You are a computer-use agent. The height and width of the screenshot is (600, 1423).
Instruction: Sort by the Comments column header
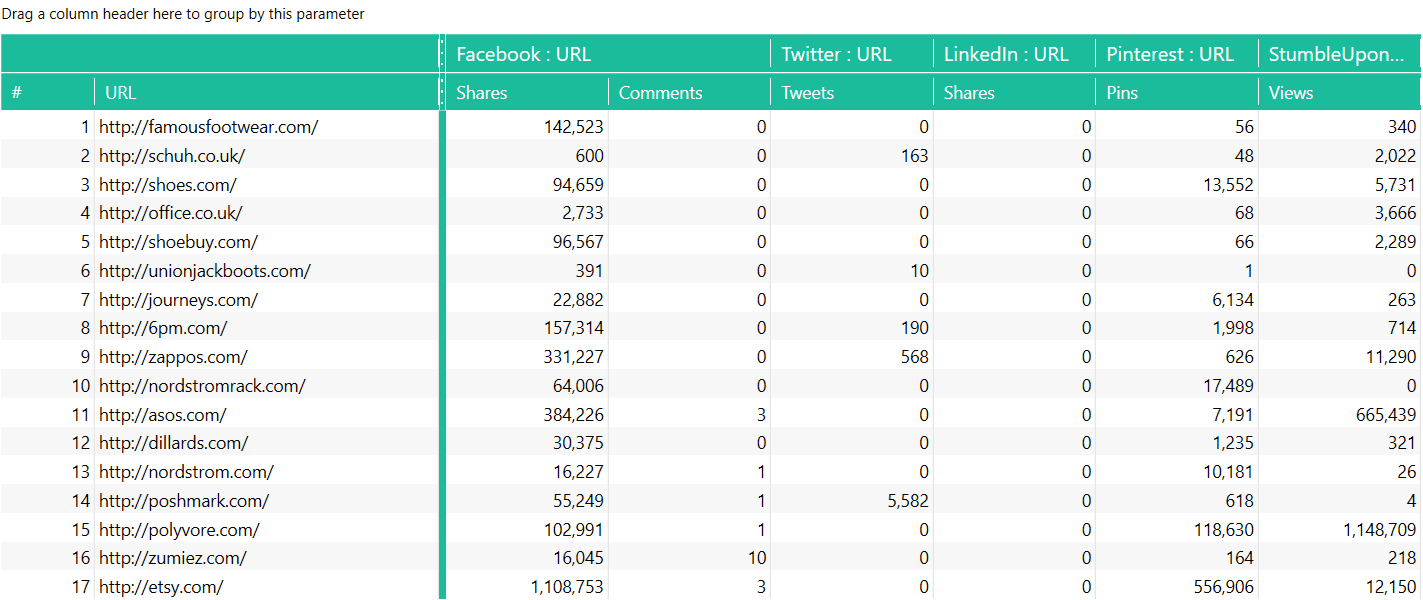(689, 93)
